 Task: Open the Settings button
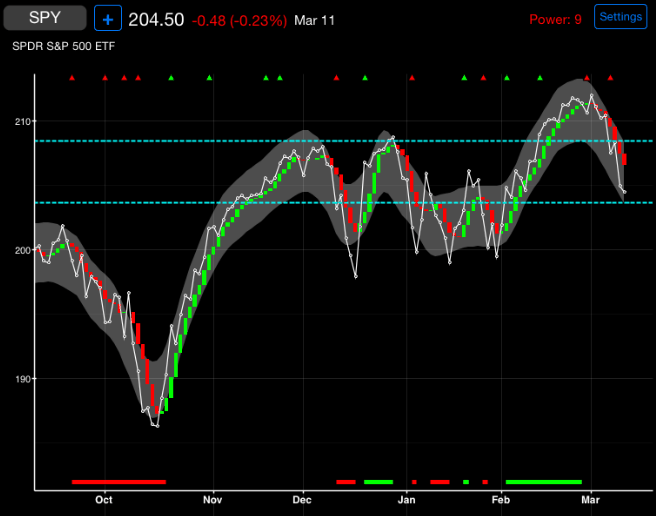620,17
